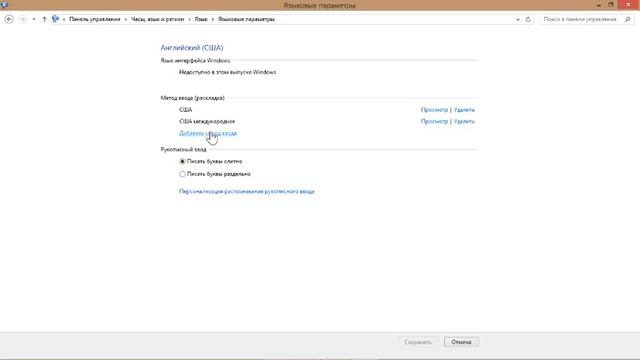
Task: Open handwriting recognition personalization link
Action: tap(247, 191)
